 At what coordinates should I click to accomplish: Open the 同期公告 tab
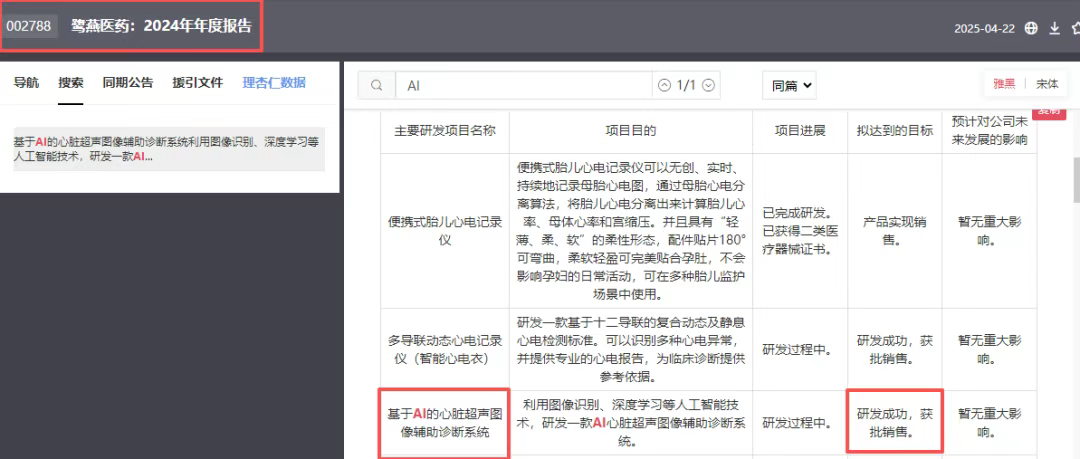pyautogui.click(x=128, y=83)
